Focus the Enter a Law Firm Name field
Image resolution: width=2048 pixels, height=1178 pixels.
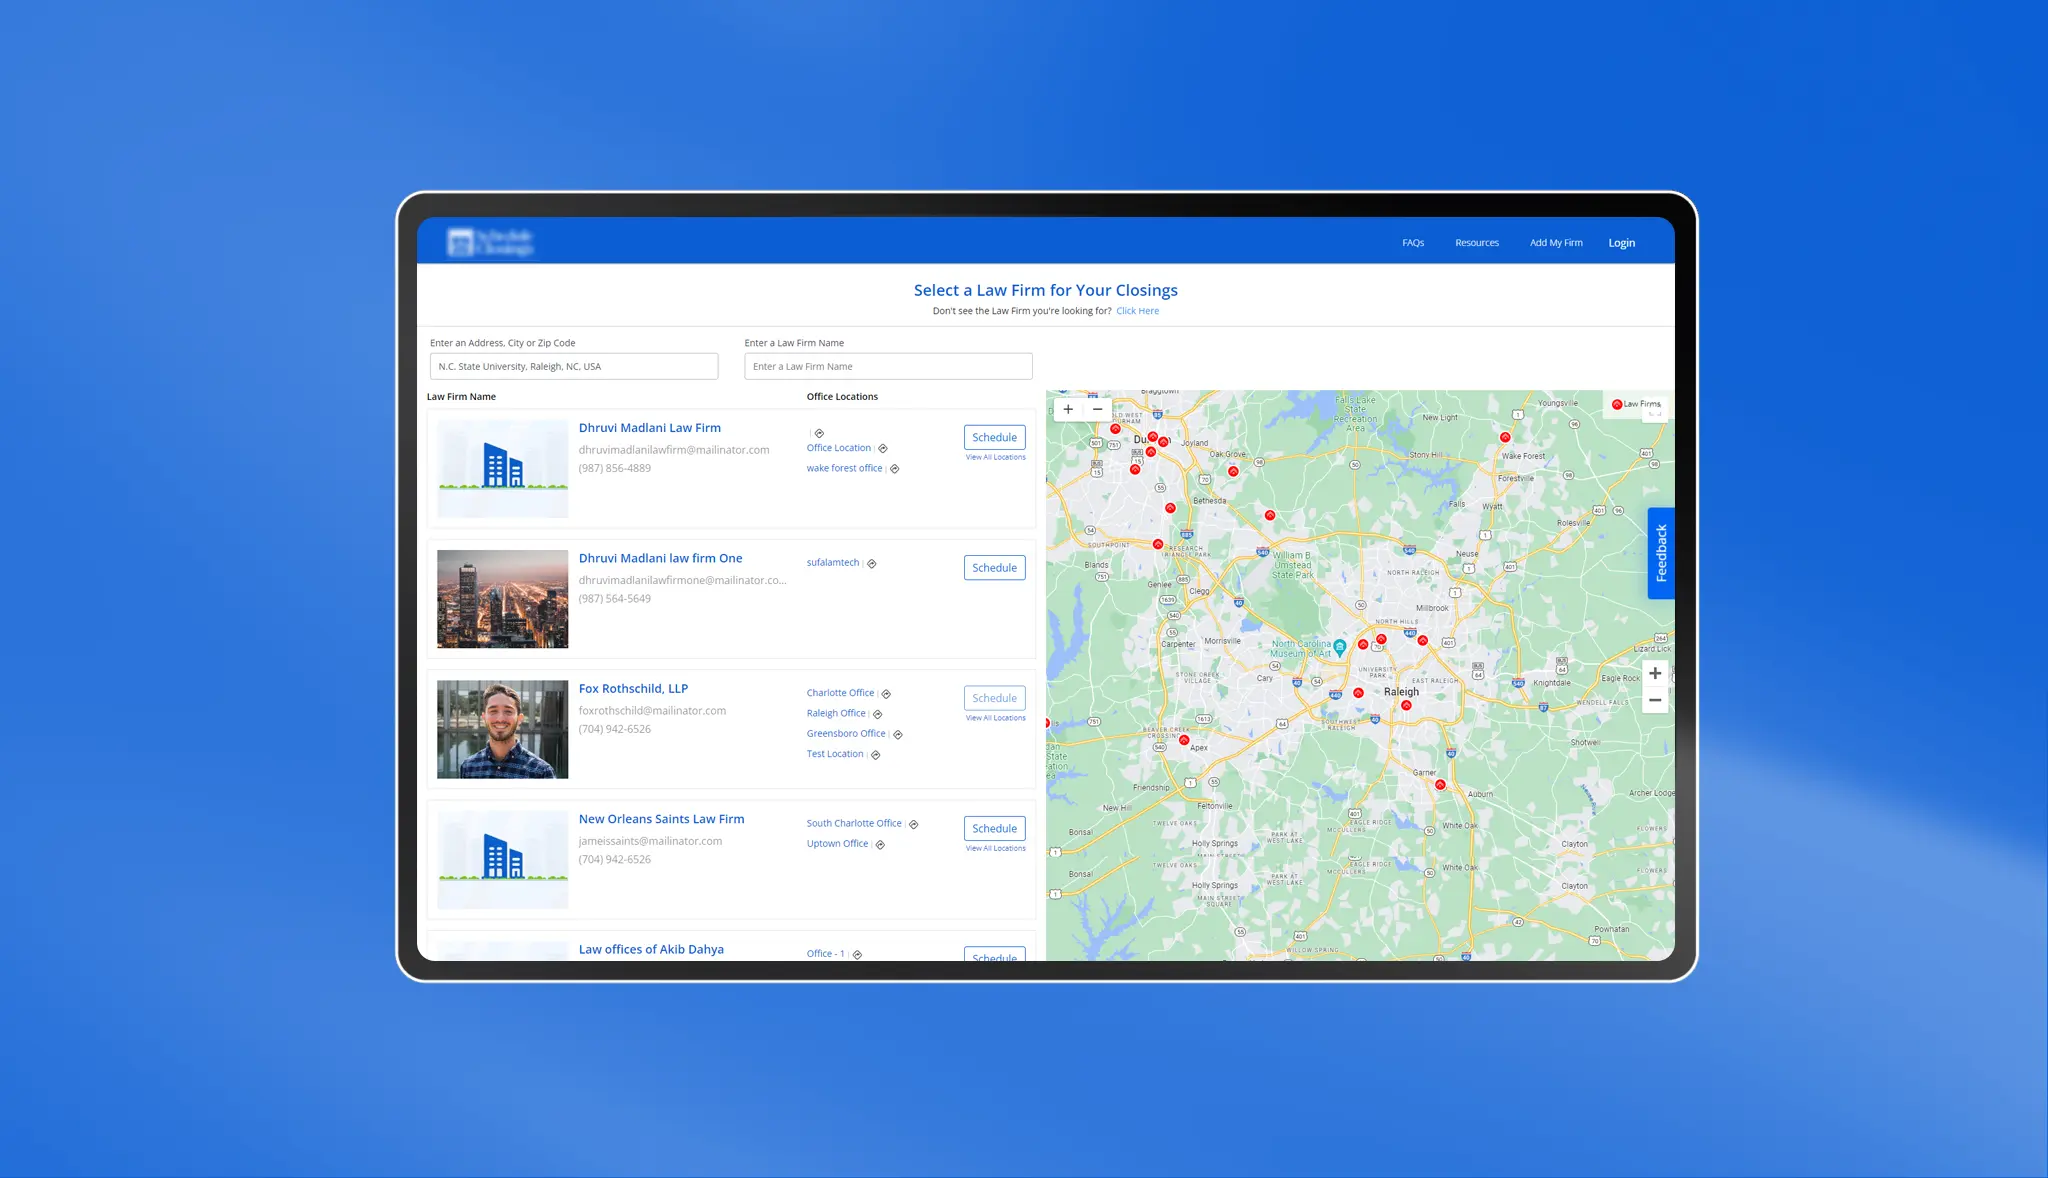(x=888, y=366)
